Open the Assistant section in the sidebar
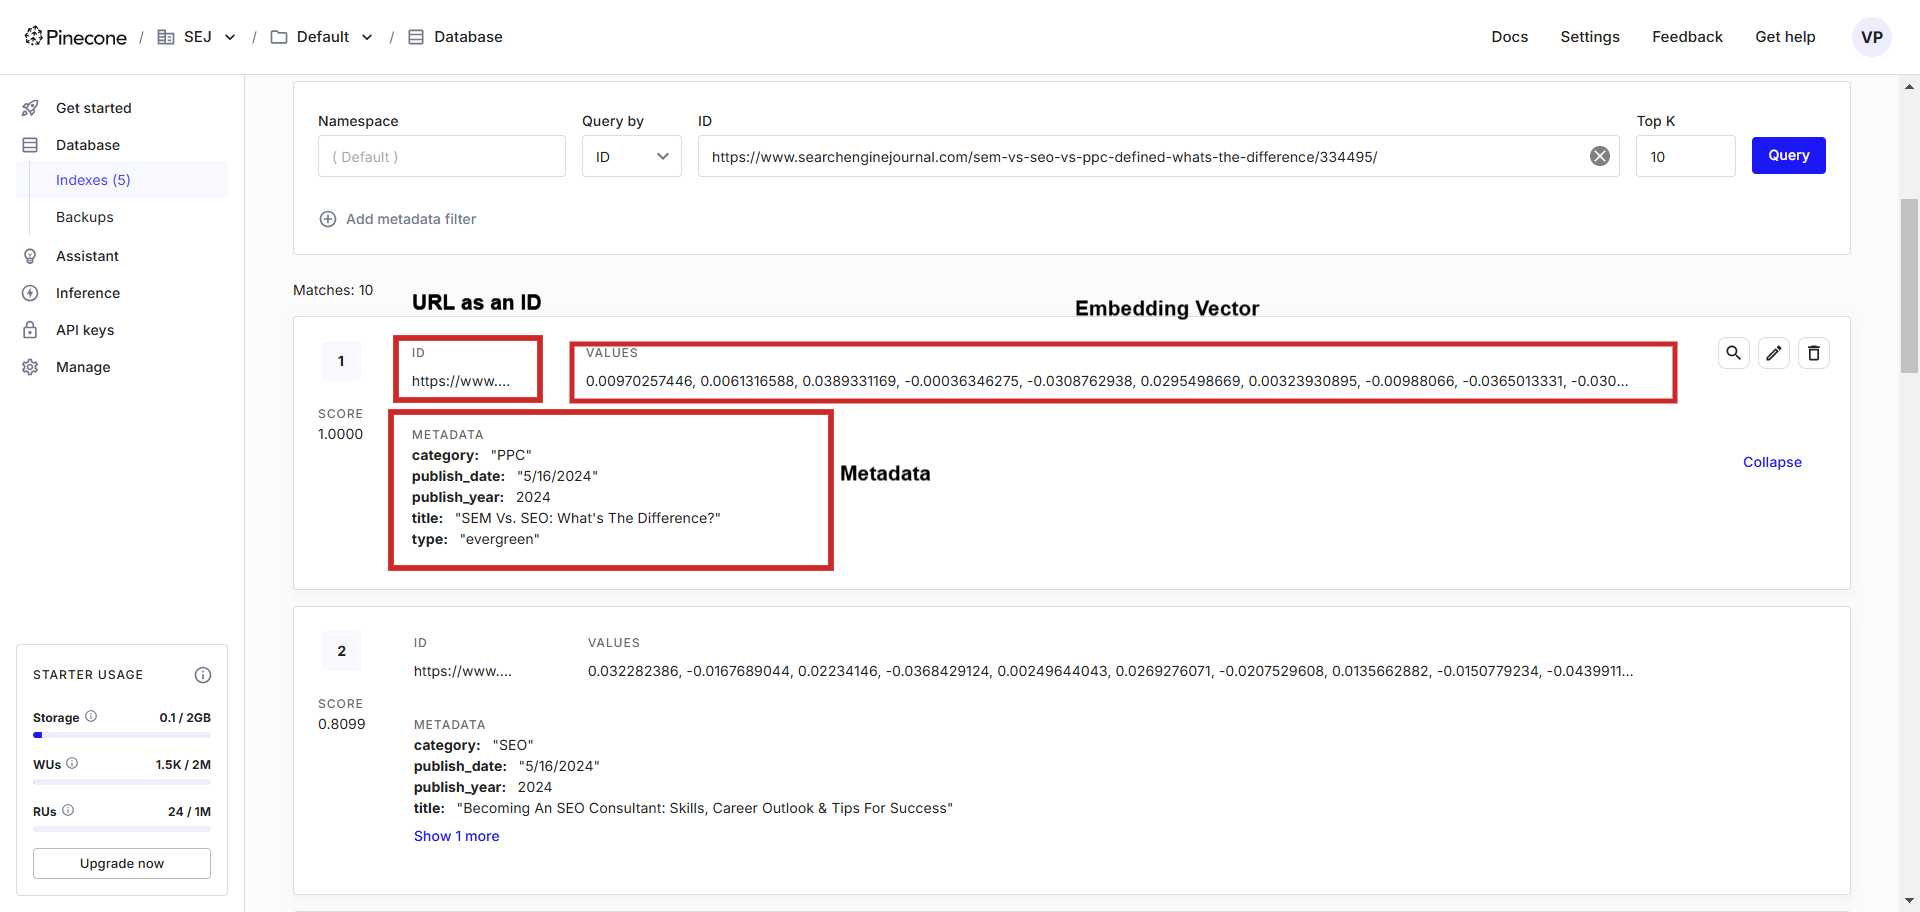 [89, 256]
